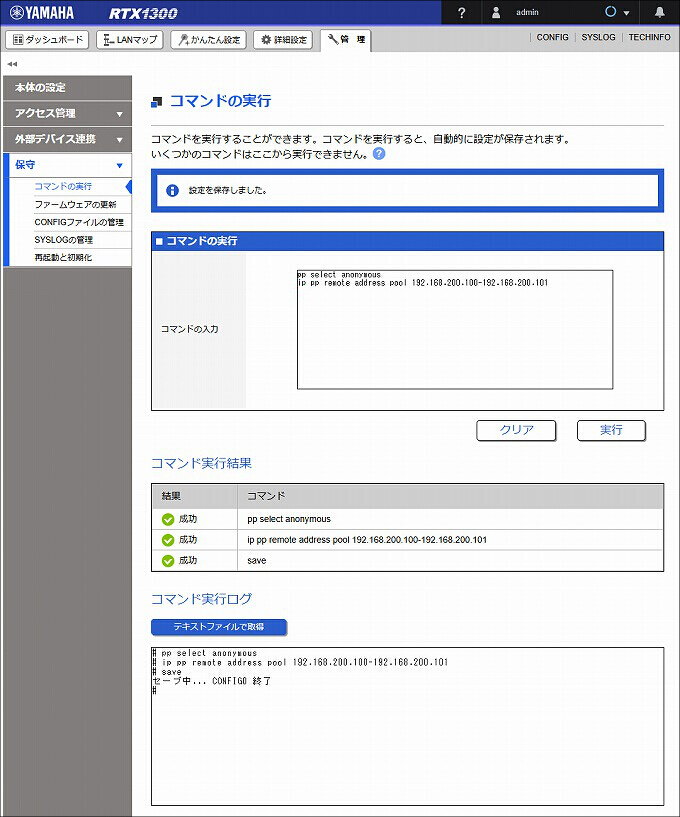Viewport: 680px width, 817px height.
Task: Click the 設定を保存しました message text
Action: [228, 191]
